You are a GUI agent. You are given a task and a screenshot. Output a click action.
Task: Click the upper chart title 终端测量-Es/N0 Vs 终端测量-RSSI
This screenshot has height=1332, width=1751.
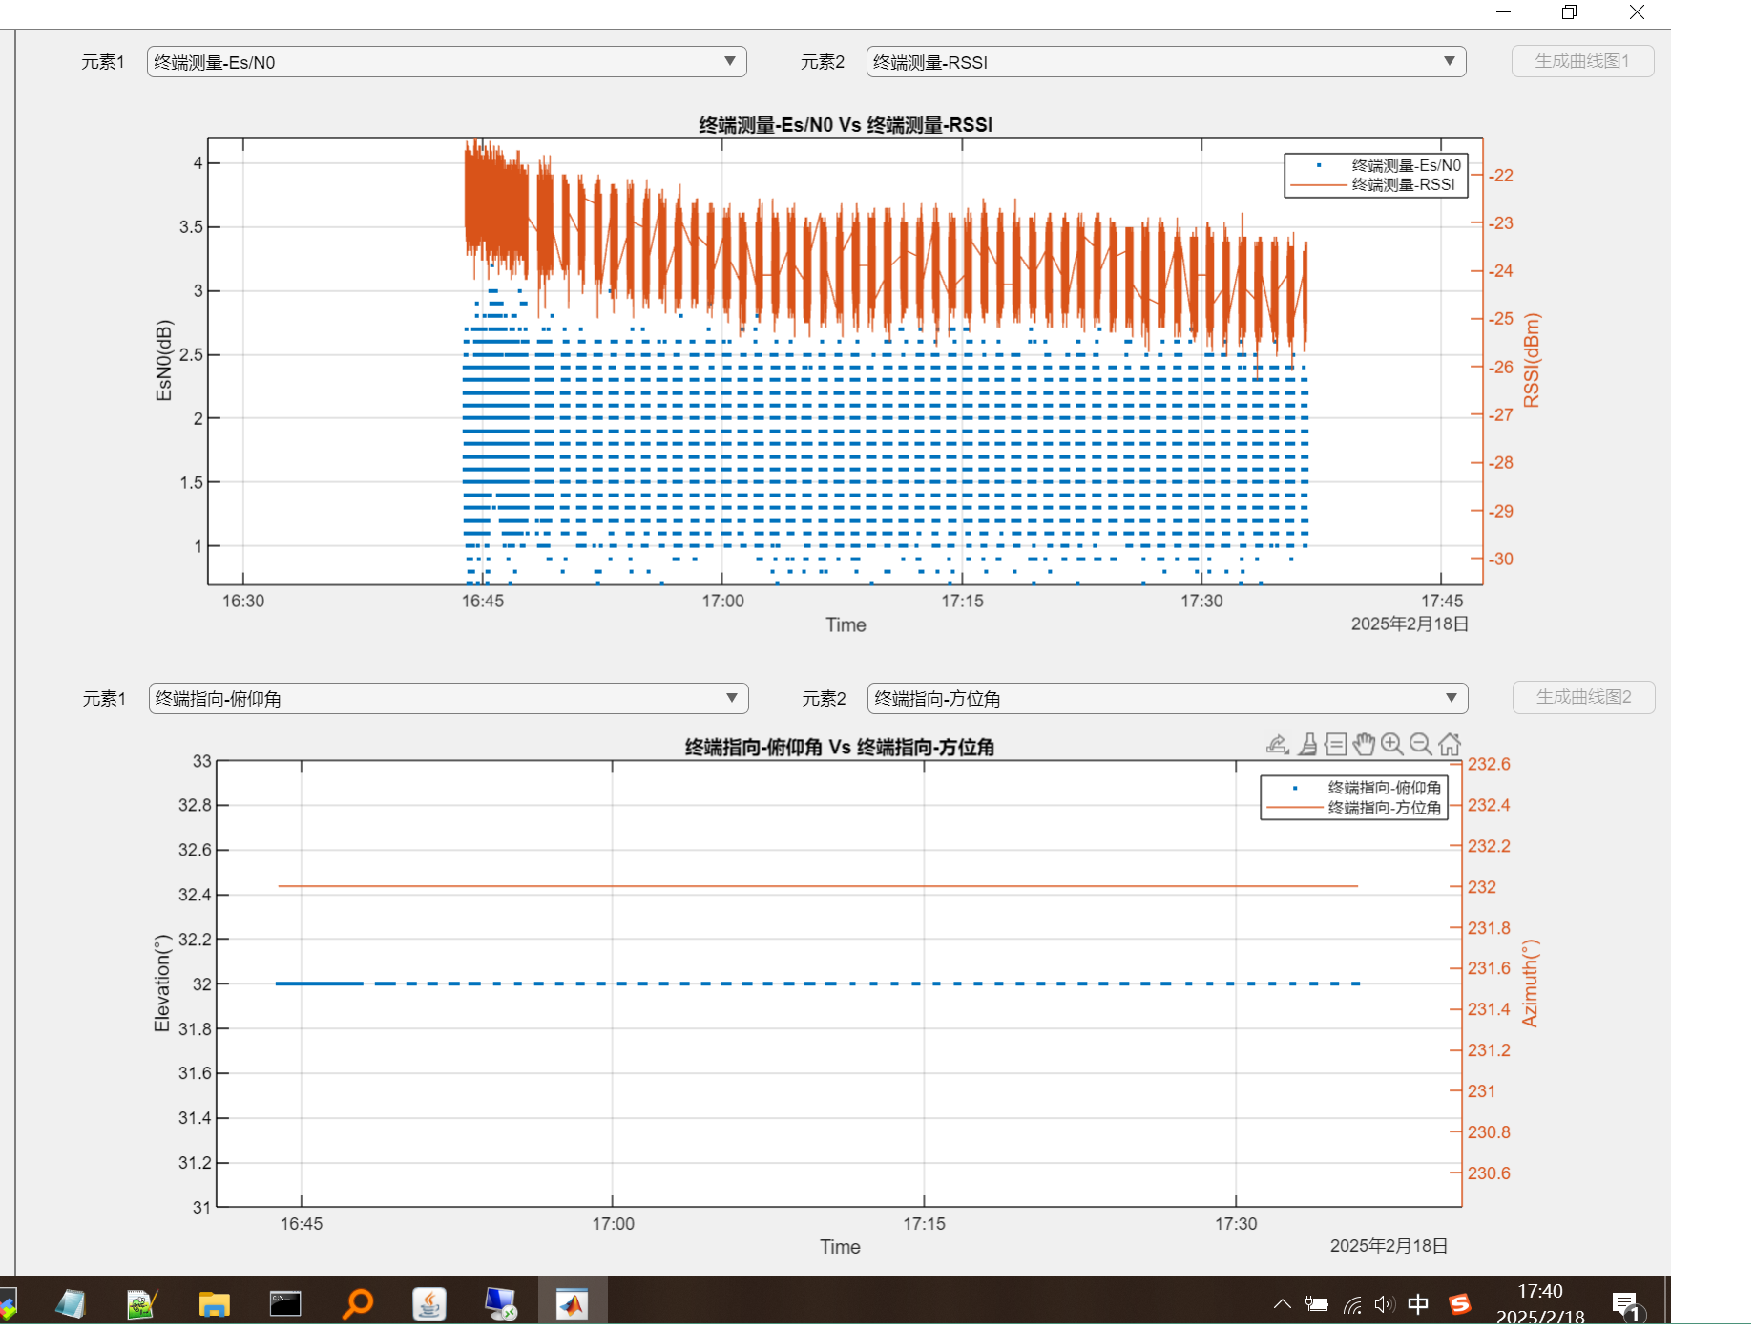pos(846,125)
